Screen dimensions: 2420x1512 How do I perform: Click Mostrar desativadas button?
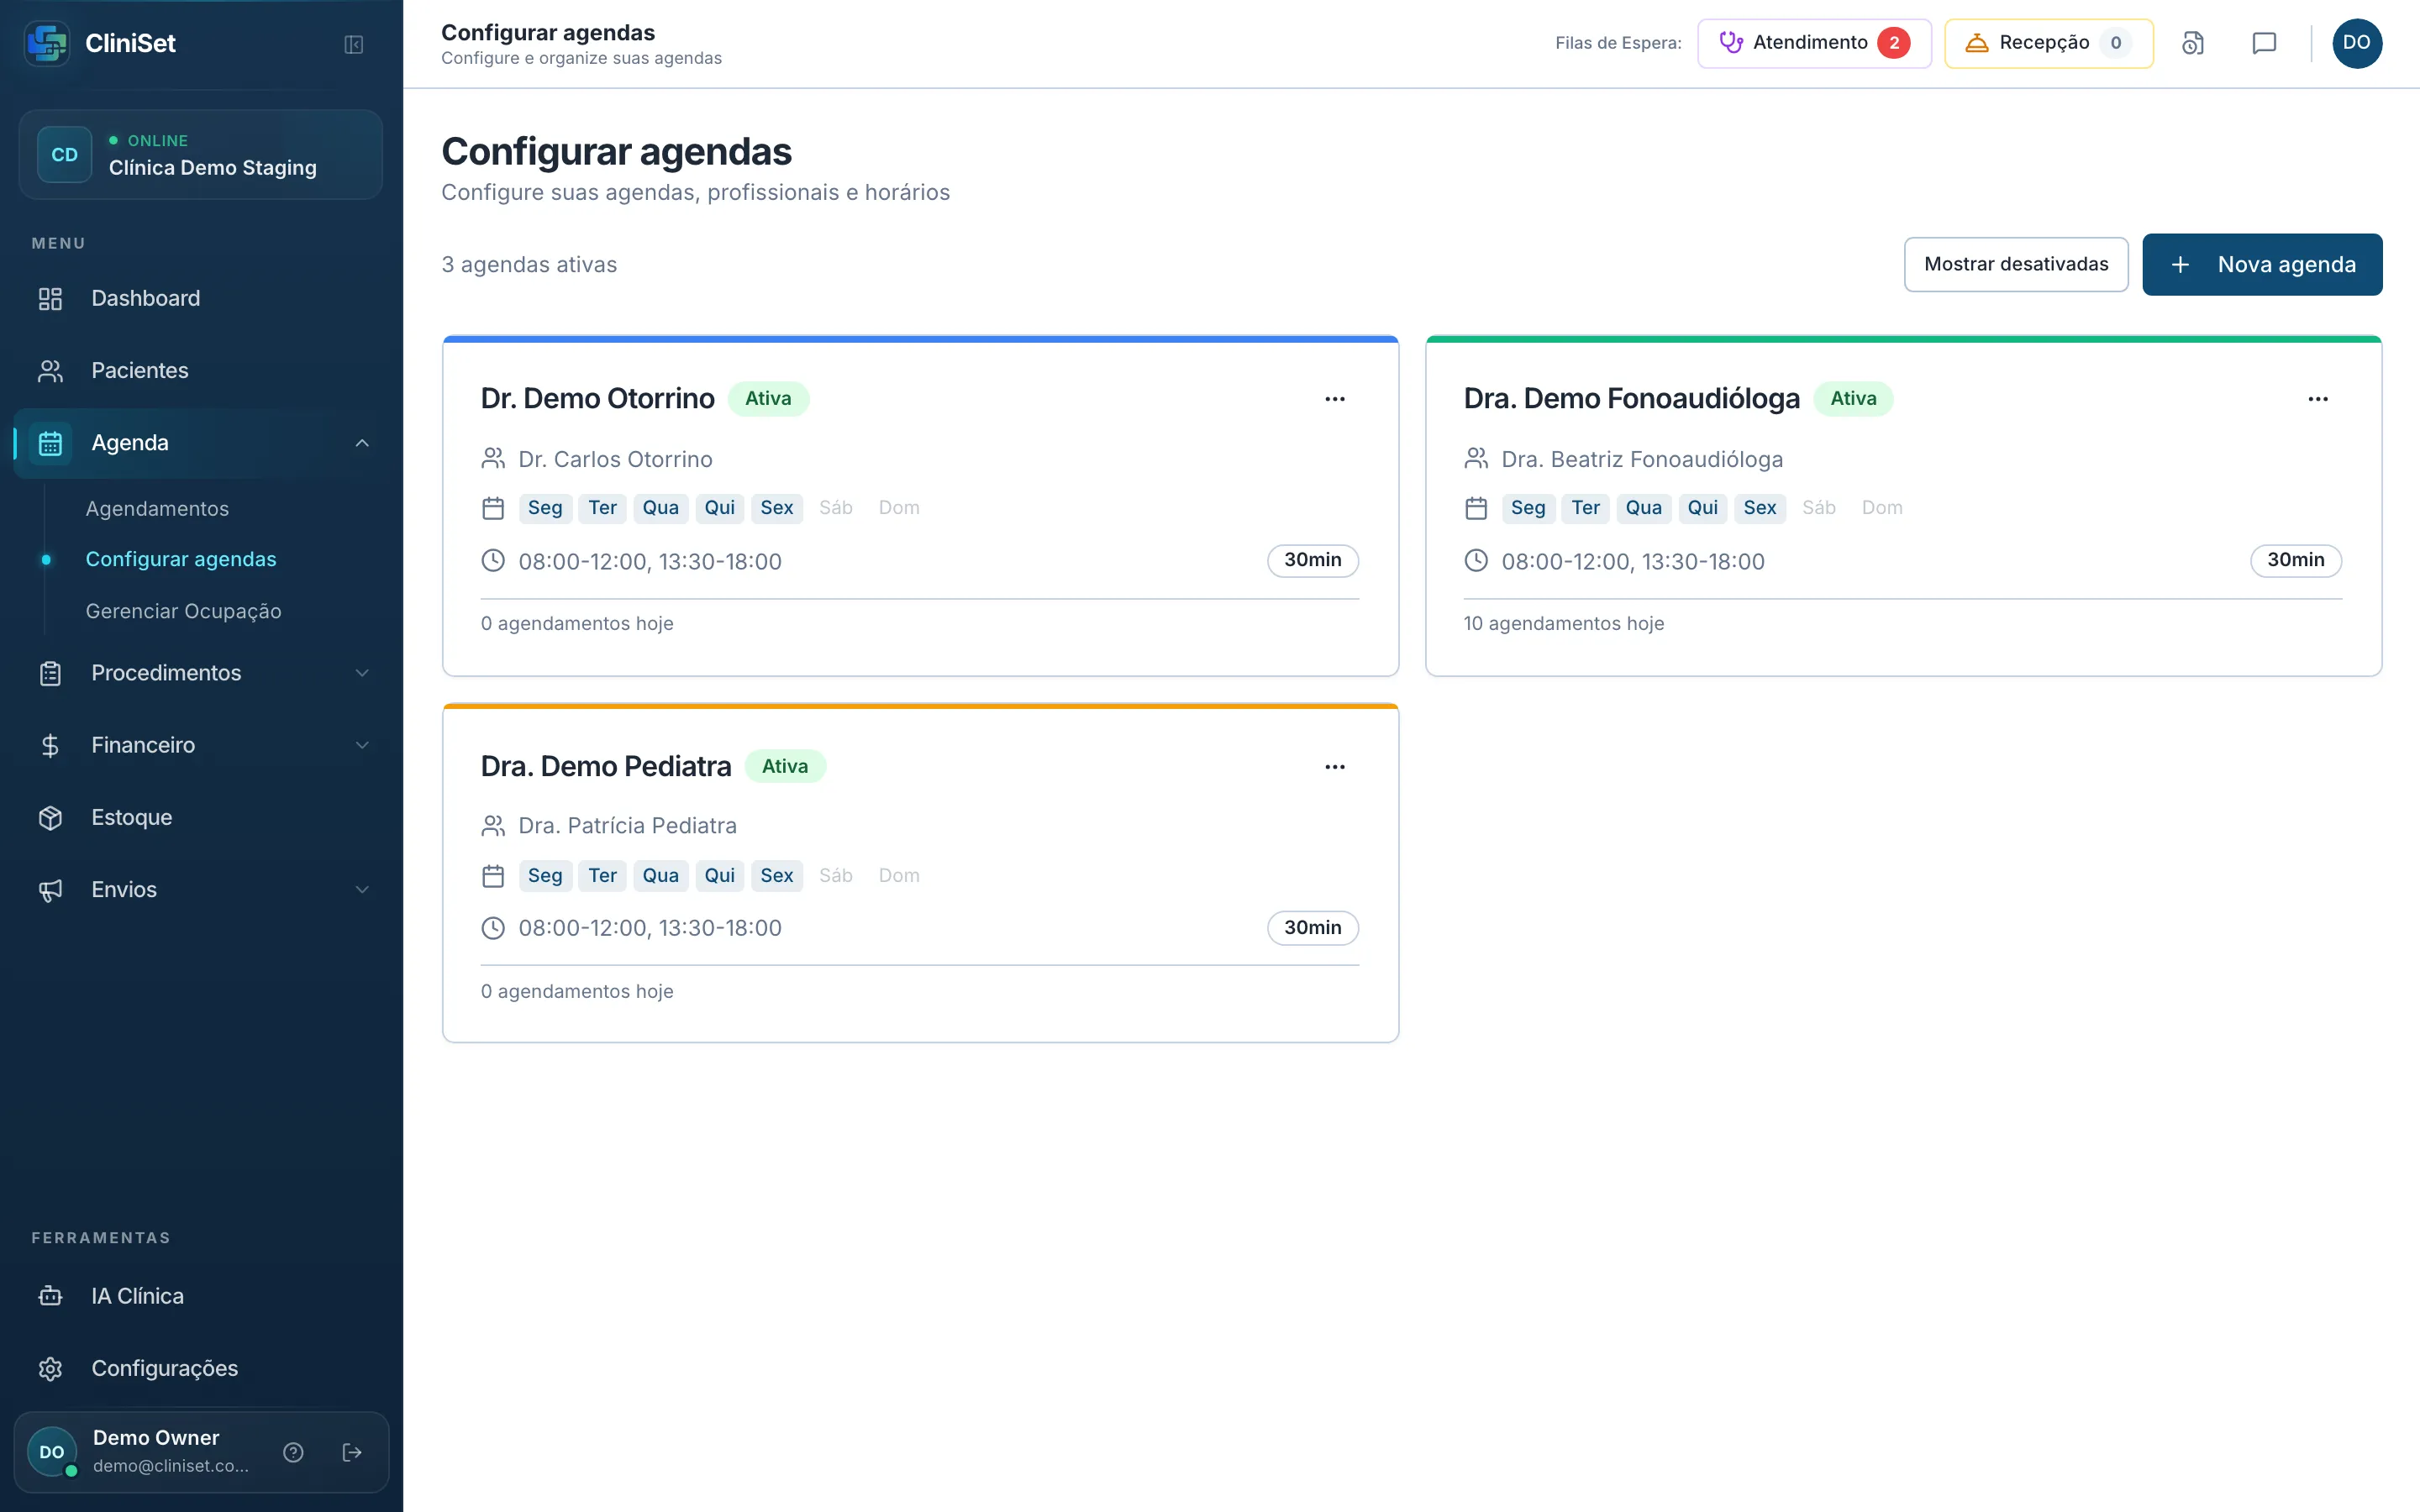(2016, 264)
